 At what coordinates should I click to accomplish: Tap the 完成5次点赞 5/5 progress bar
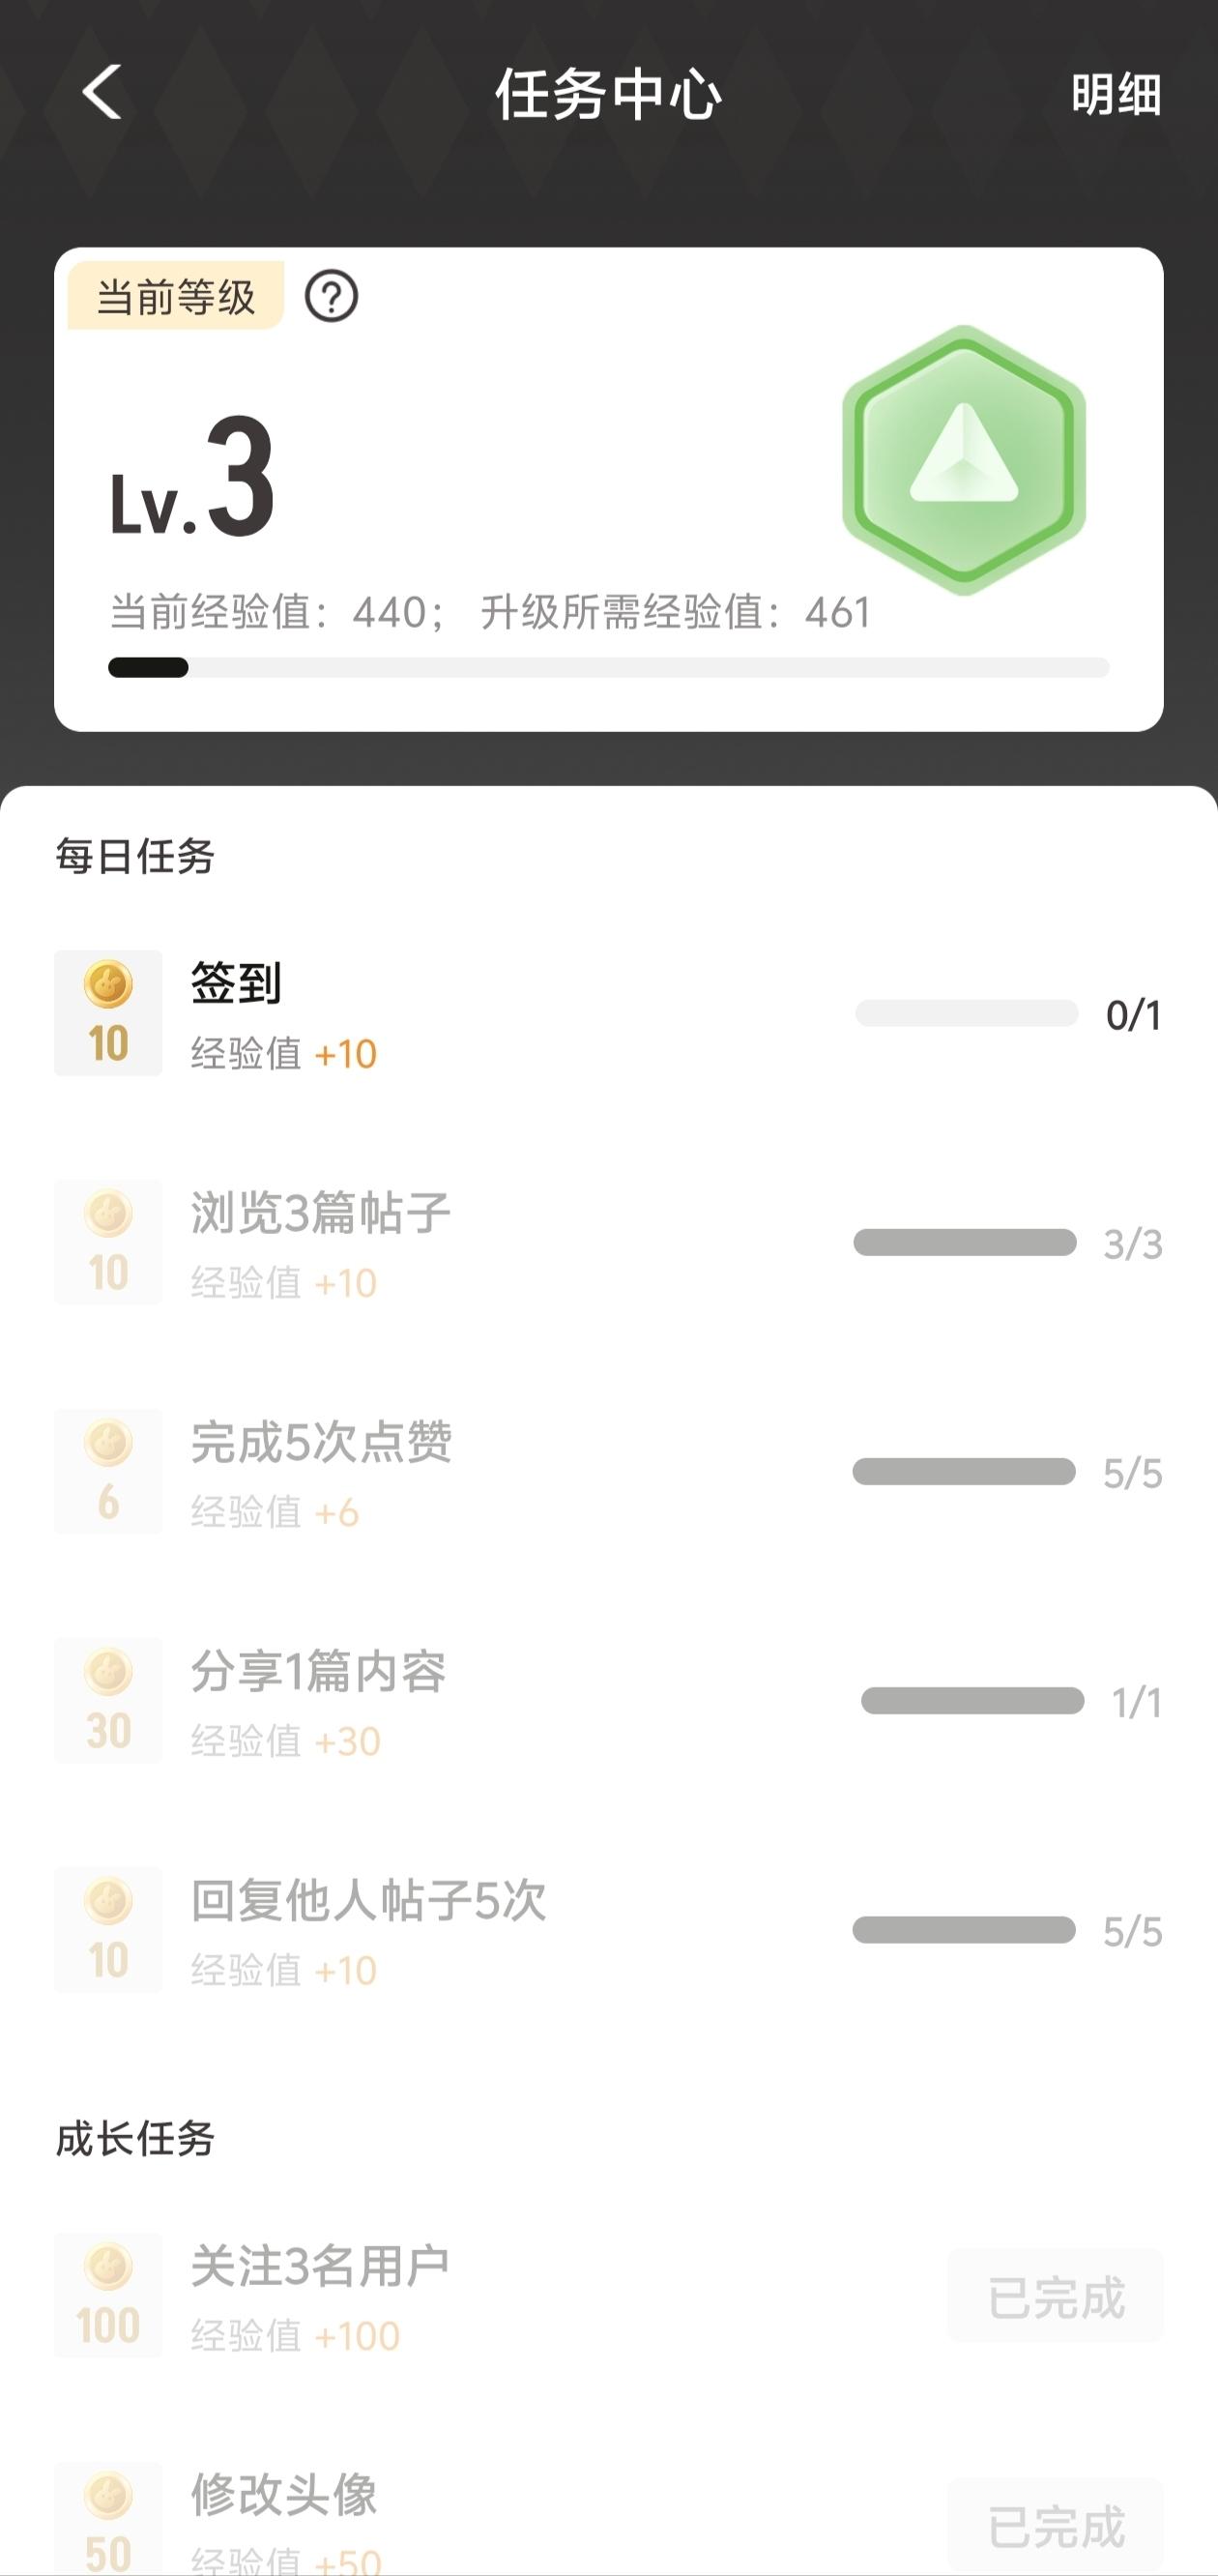964,1472
